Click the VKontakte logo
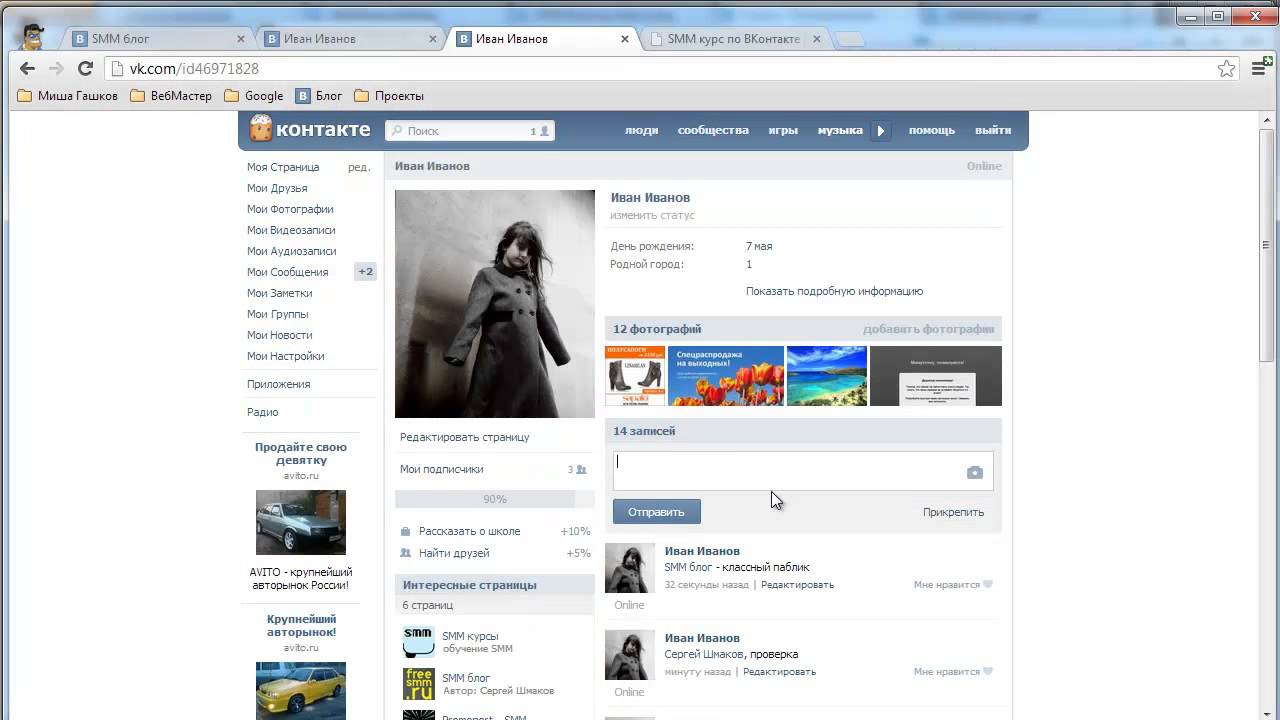This screenshot has height=720, width=1280. tap(310, 130)
